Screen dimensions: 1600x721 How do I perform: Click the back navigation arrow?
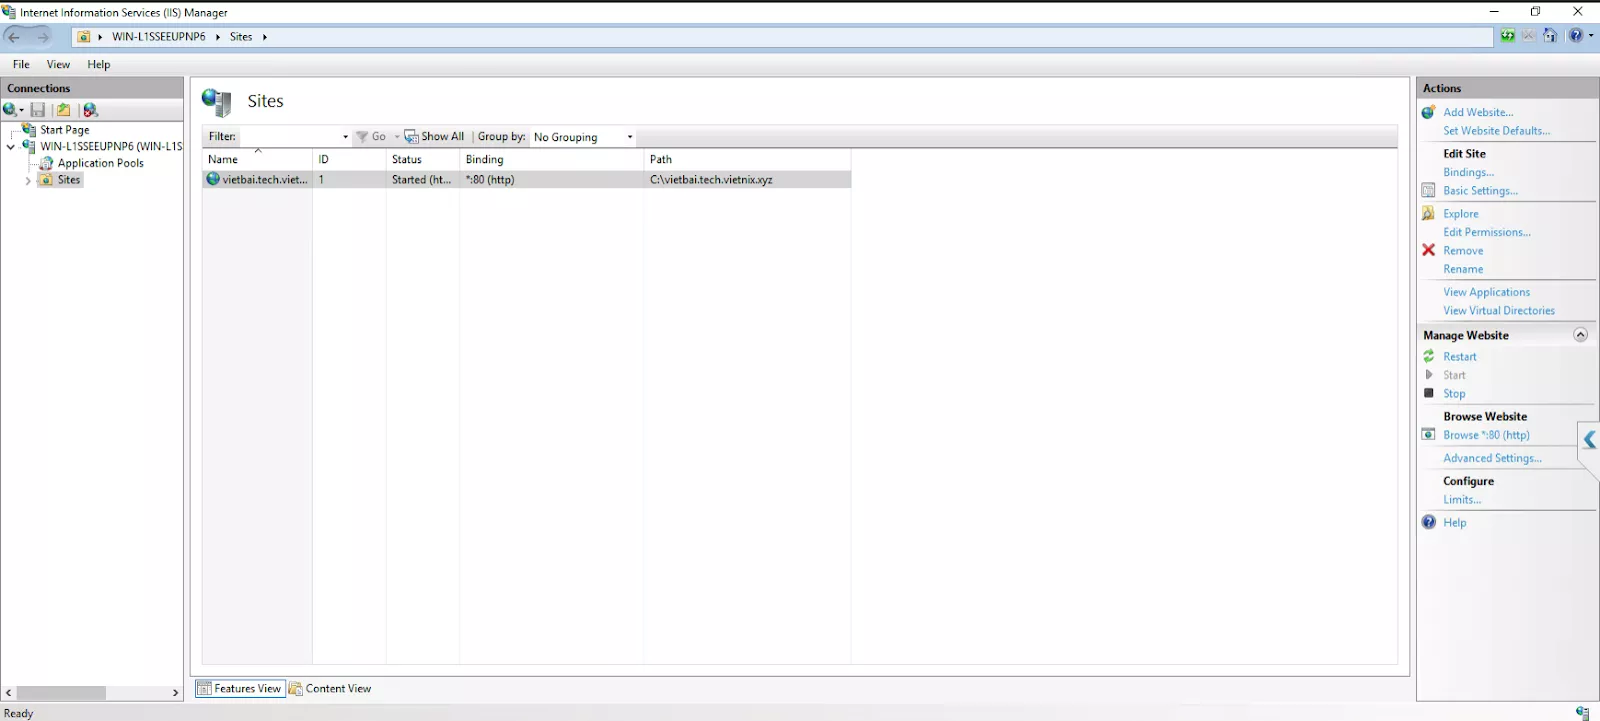click(15, 37)
